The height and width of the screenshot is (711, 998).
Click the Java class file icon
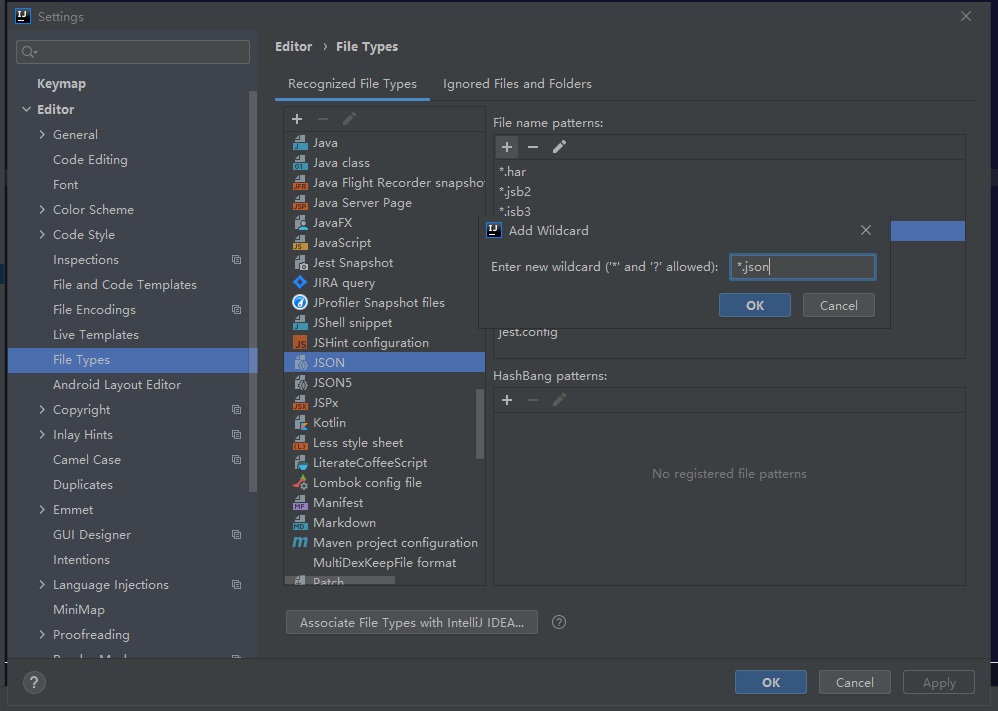click(300, 163)
